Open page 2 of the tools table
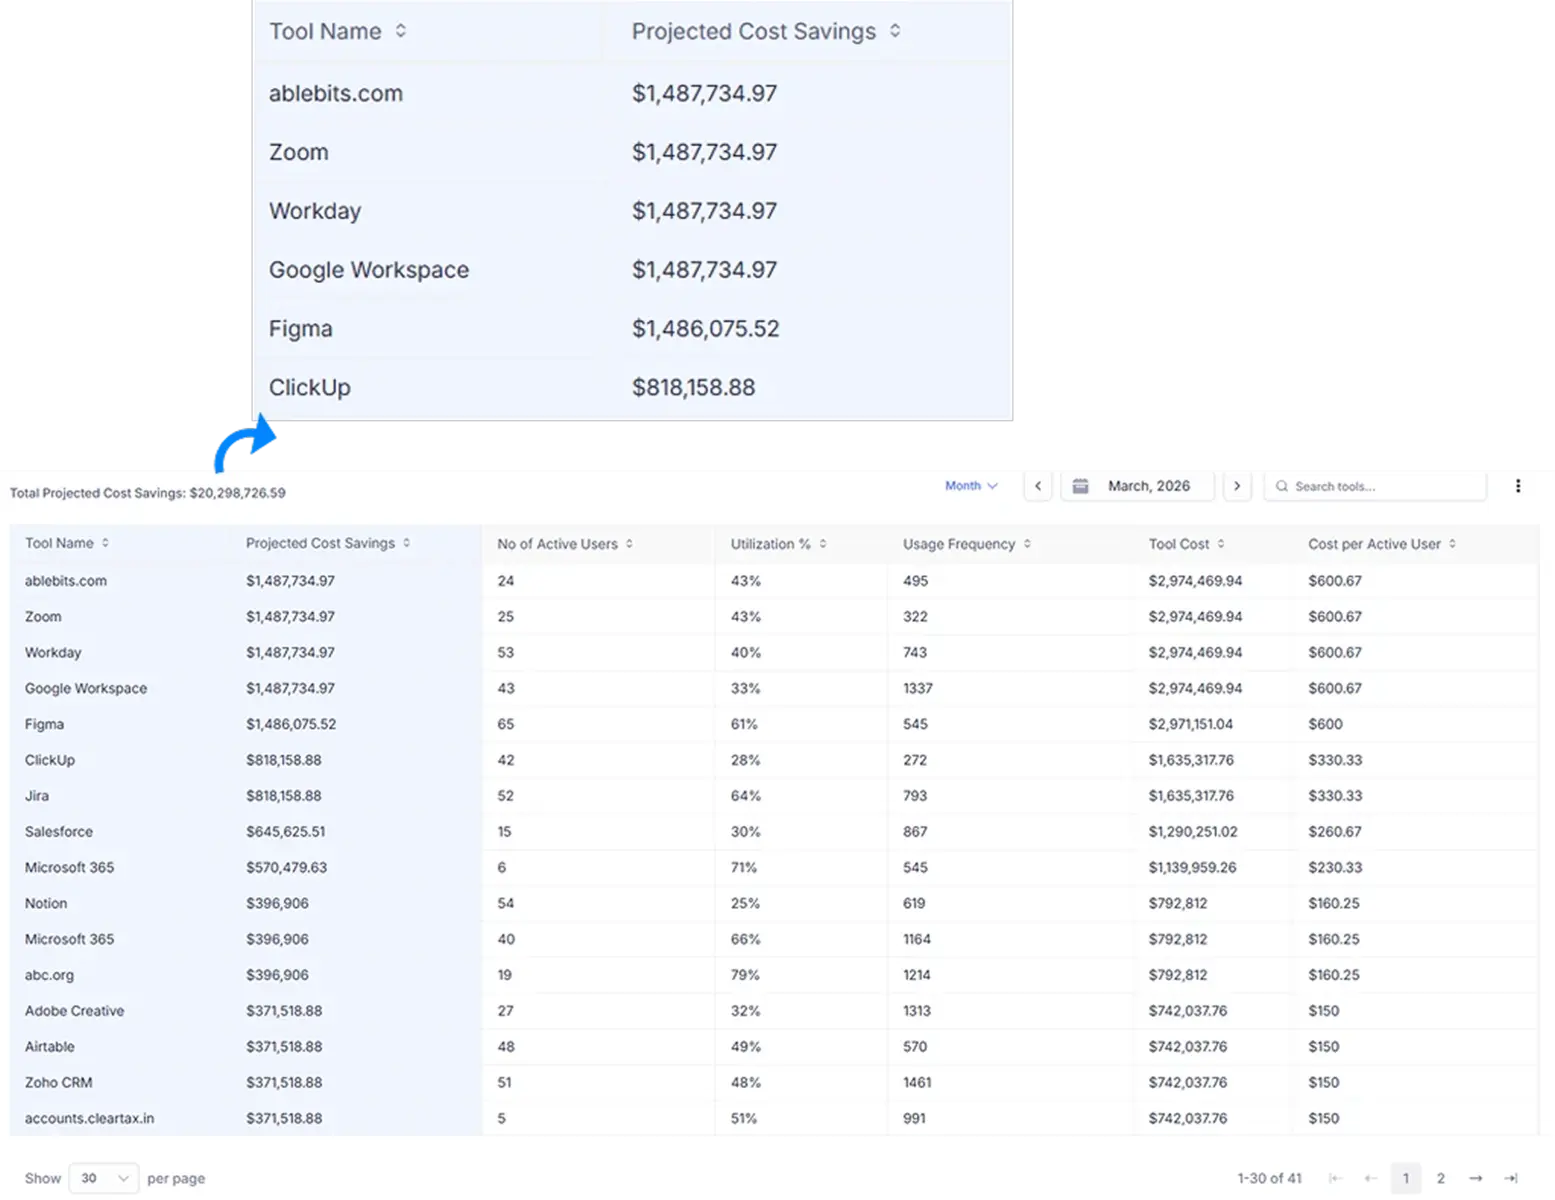 coord(1441,1178)
